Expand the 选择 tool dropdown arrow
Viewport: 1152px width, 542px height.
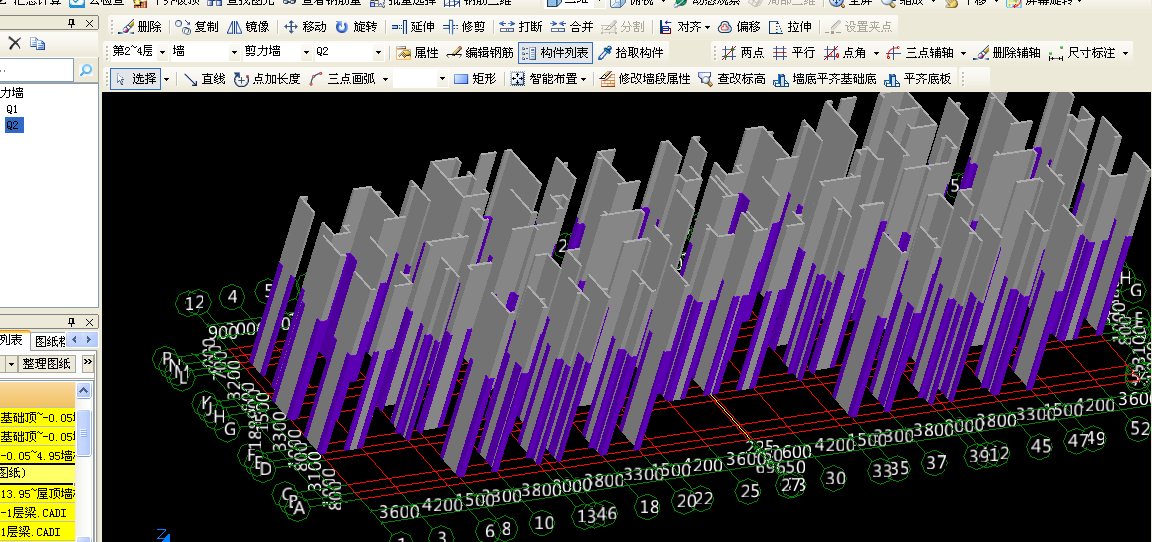click(x=167, y=79)
